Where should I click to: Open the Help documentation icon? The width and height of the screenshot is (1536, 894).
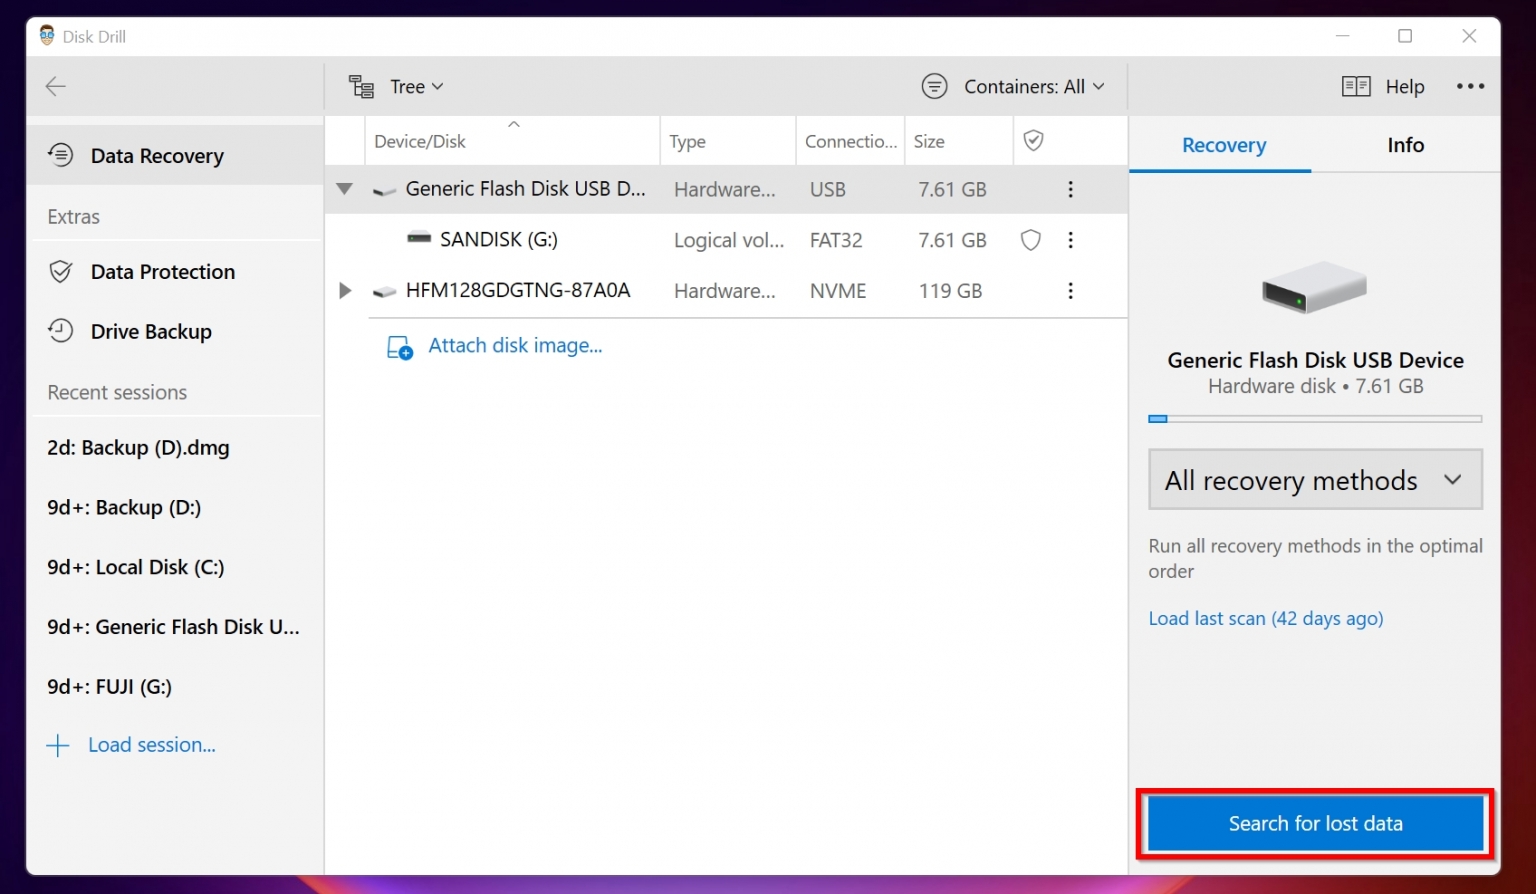pyautogui.click(x=1356, y=86)
